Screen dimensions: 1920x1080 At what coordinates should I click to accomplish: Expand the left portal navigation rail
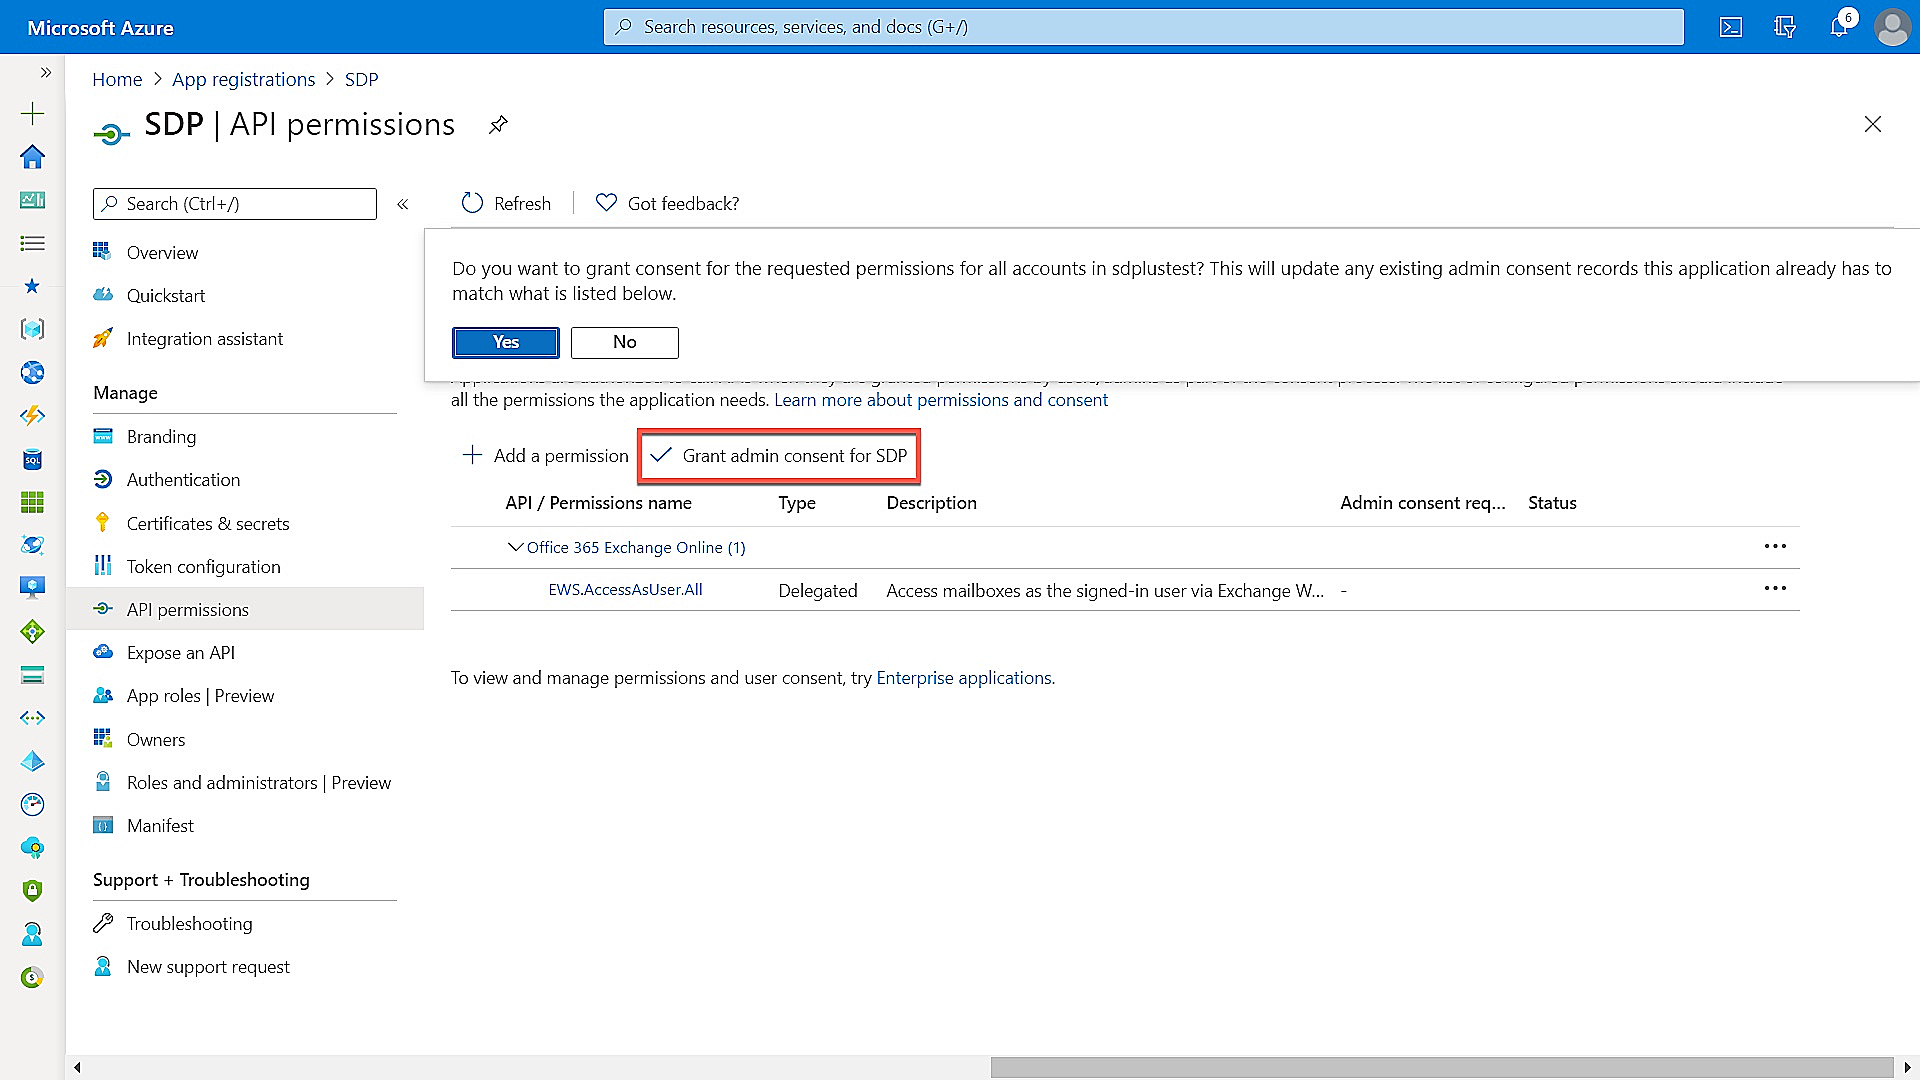coord(45,72)
